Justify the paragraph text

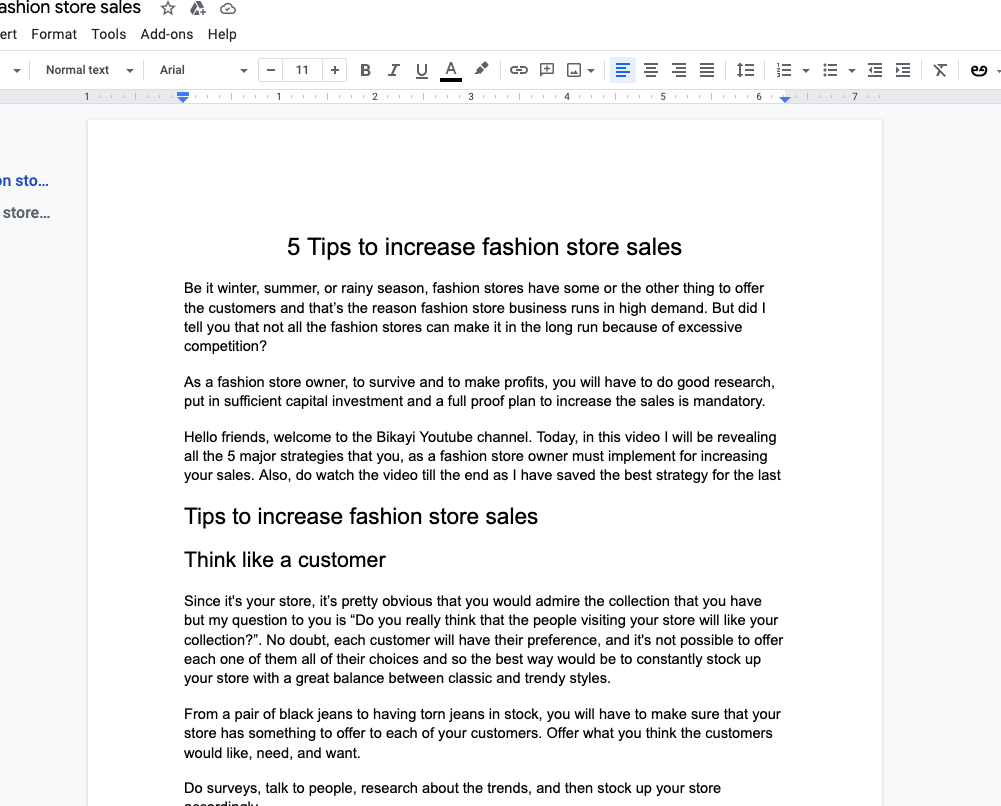[707, 70]
